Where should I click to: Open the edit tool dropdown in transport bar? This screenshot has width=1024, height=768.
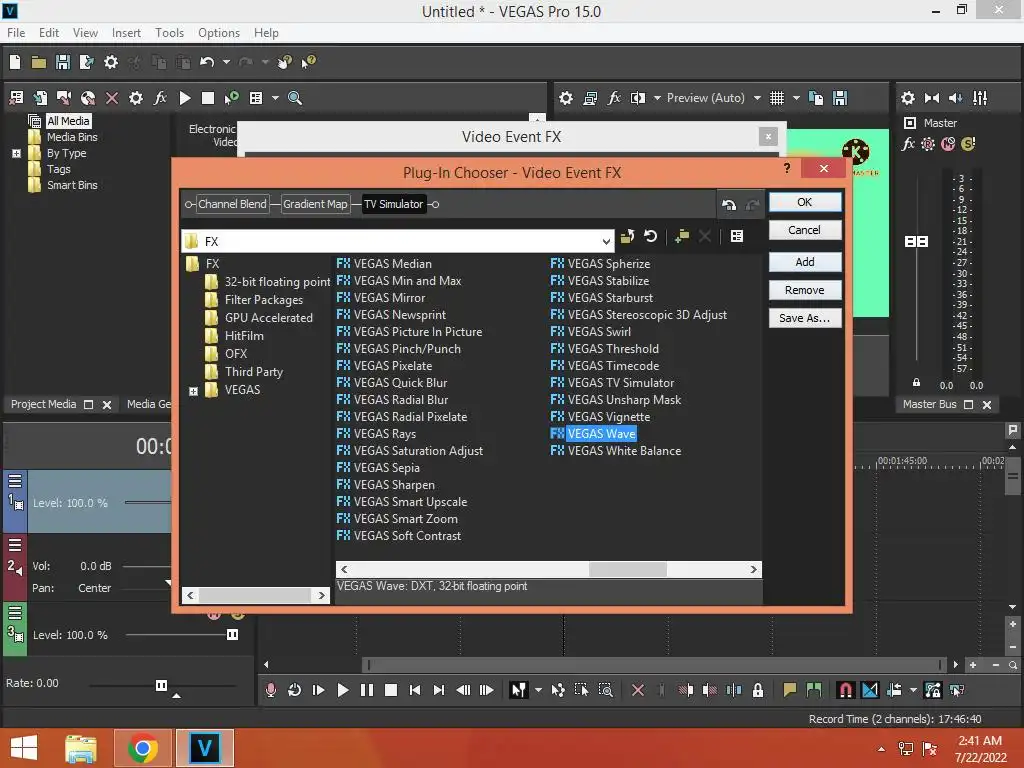click(x=538, y=690)
